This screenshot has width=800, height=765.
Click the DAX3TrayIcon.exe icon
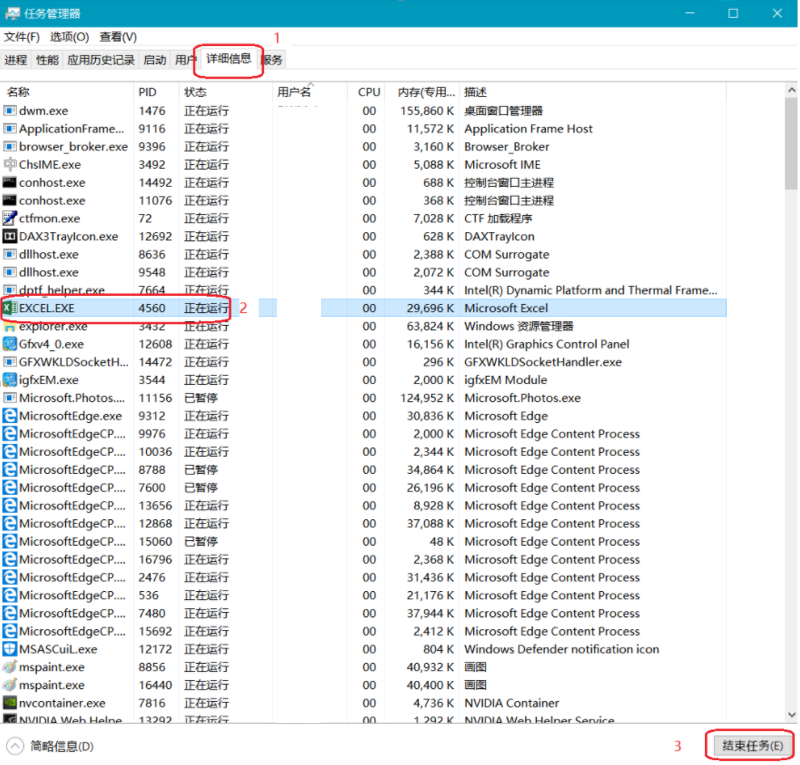tap(10, 236)
